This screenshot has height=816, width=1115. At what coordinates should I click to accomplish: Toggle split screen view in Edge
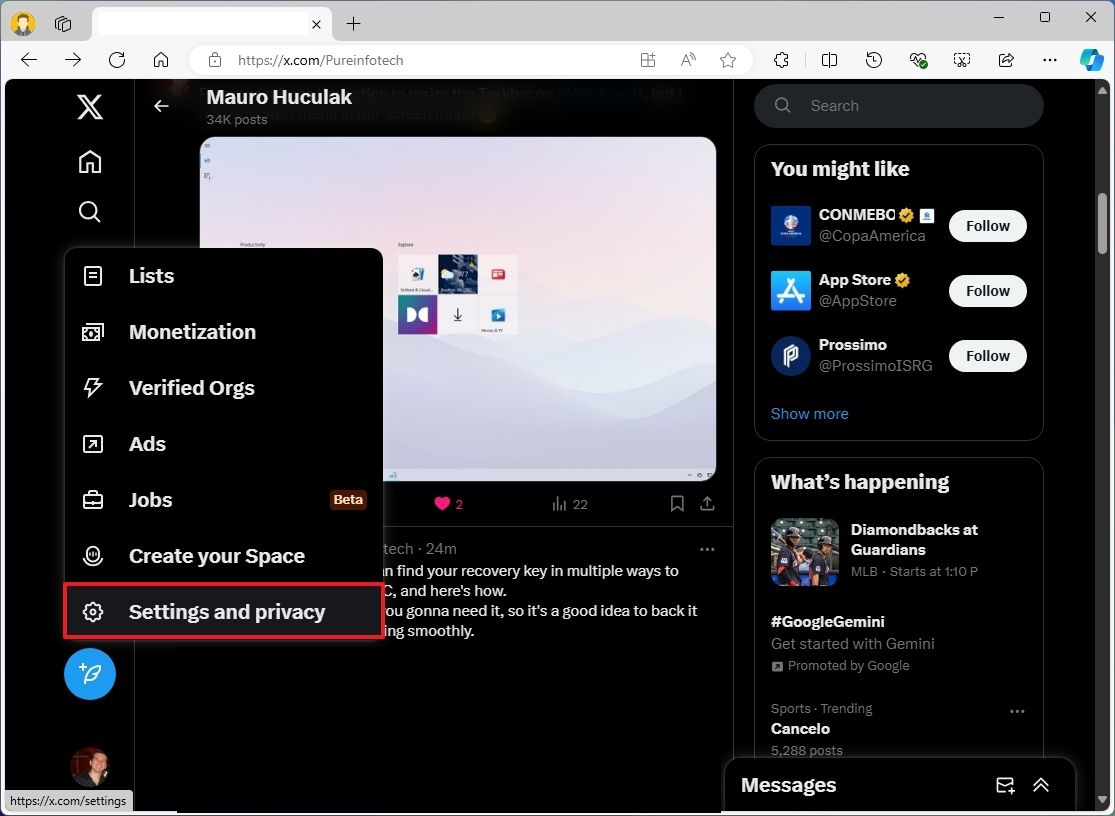829,60
